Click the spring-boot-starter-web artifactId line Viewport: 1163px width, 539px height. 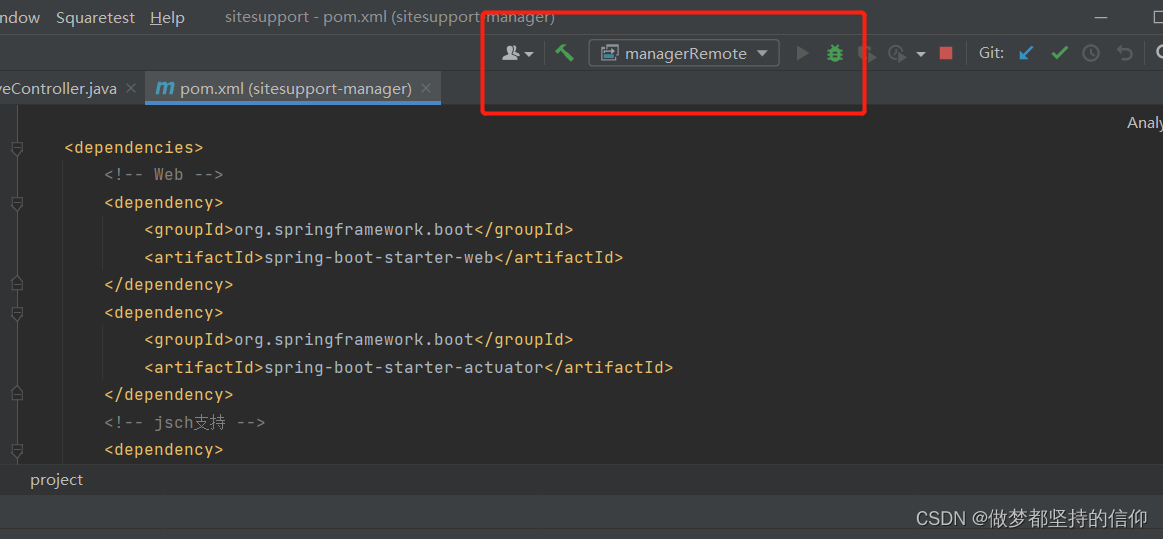(x=383, y=257)
